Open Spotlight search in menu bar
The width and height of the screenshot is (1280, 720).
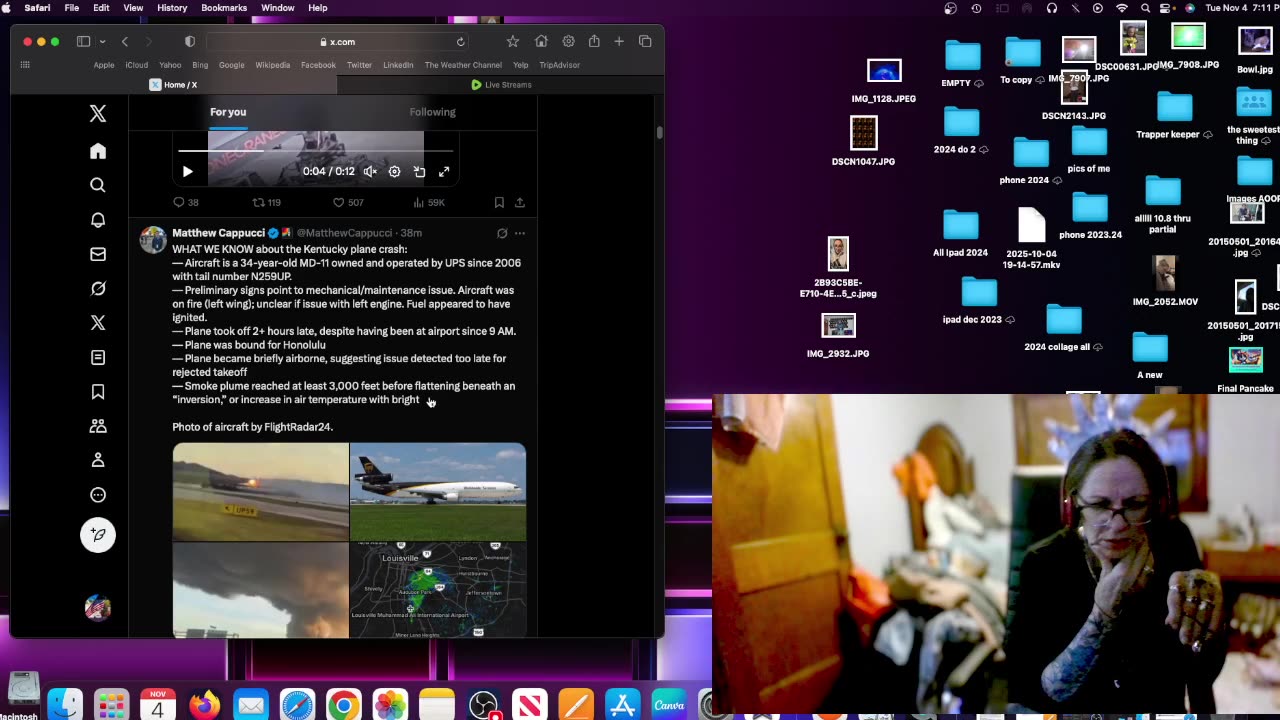(x=1146, y=8)
